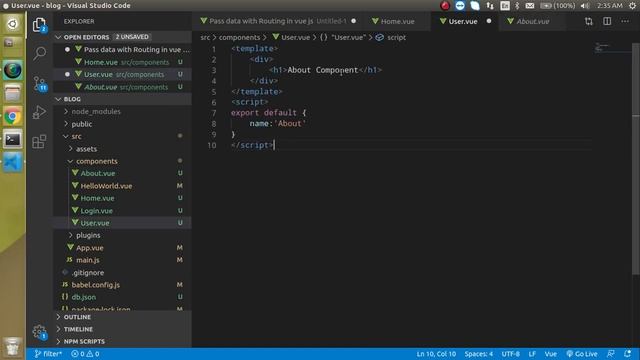
Task: Open HelloWorld.vue in the file tree
Action: tap(122, 186)
